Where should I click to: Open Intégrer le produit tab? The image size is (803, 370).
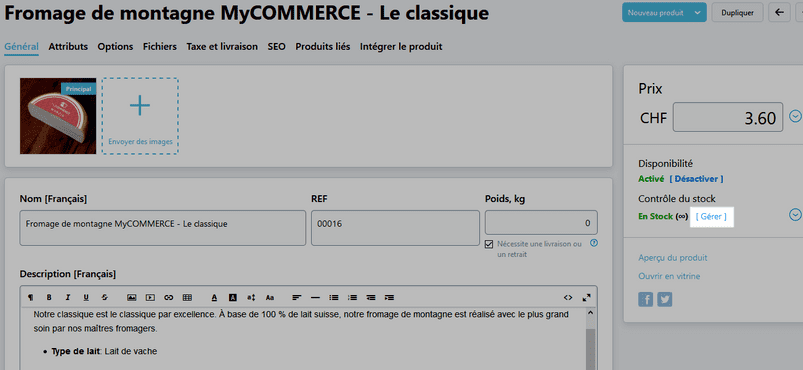coord(401,47)
